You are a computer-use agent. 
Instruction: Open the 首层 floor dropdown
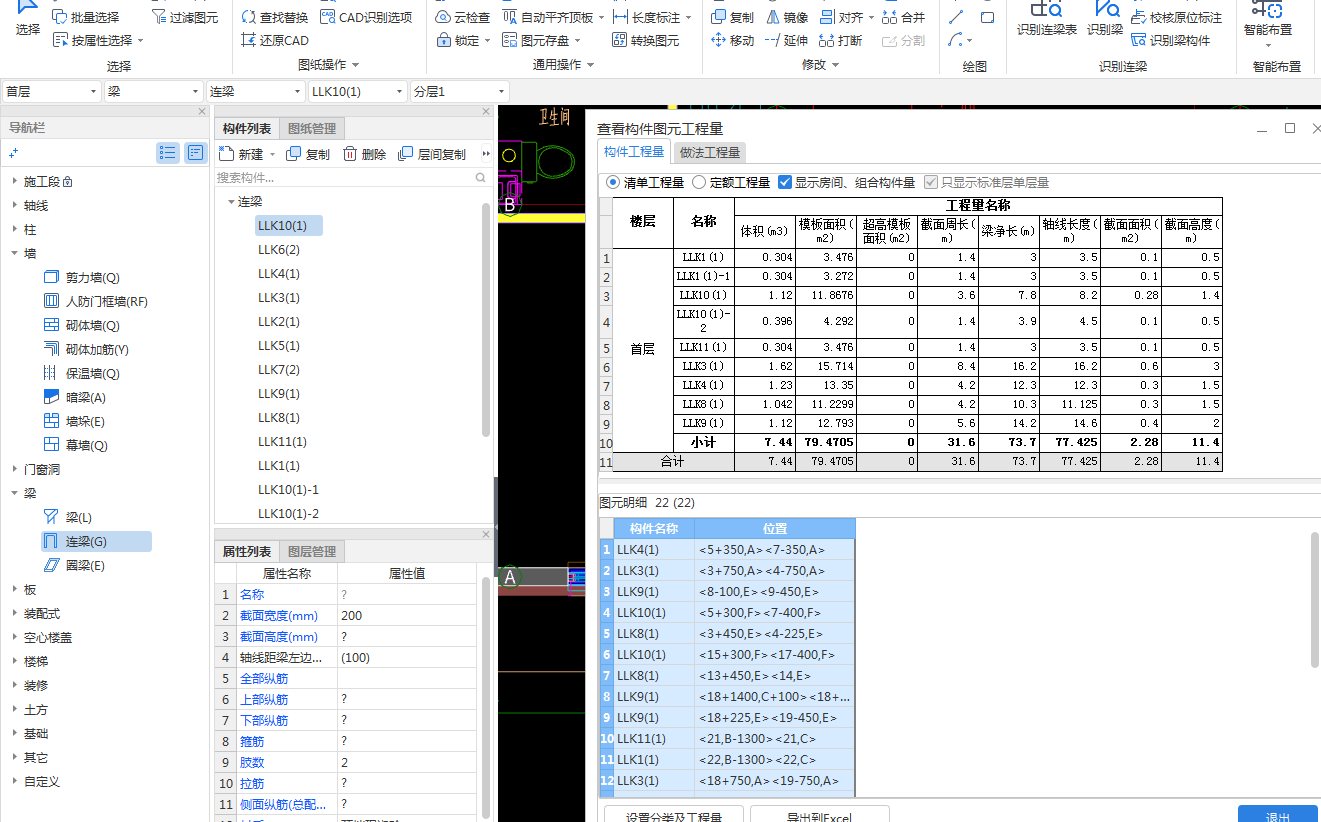50,91
